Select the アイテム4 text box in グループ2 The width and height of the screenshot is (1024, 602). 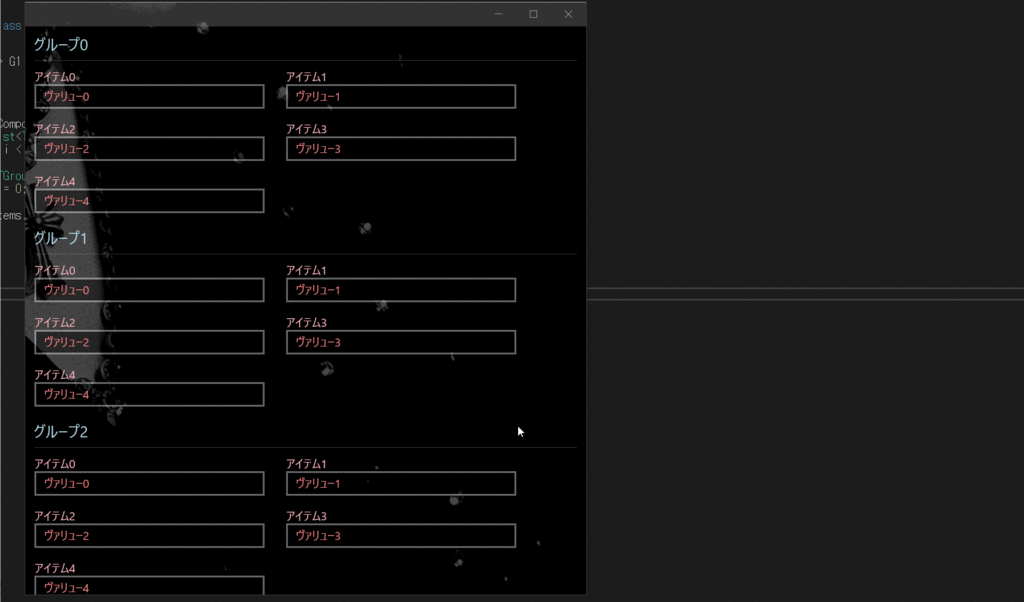(x=150, y=586)
